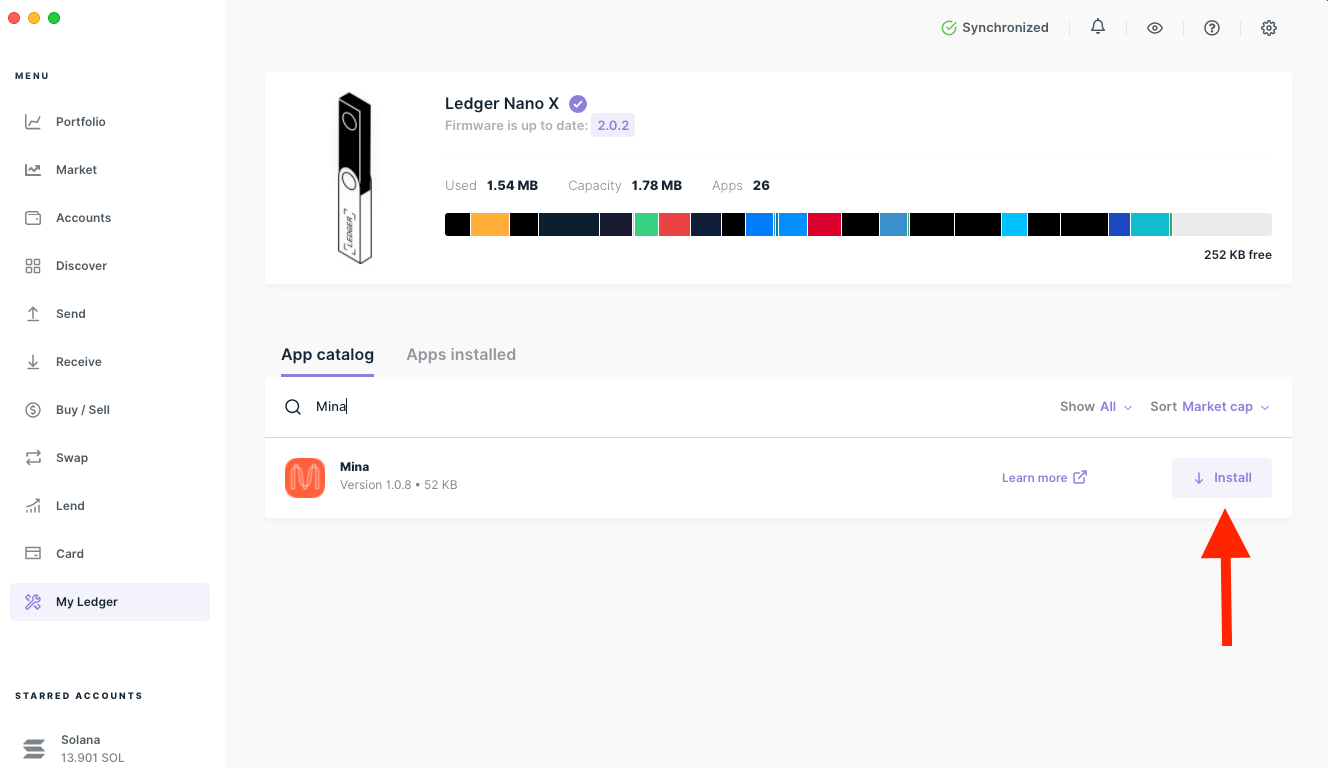Open Lend menu item
The height and width of the screenshot is (768, 1328).
point(110,506)
